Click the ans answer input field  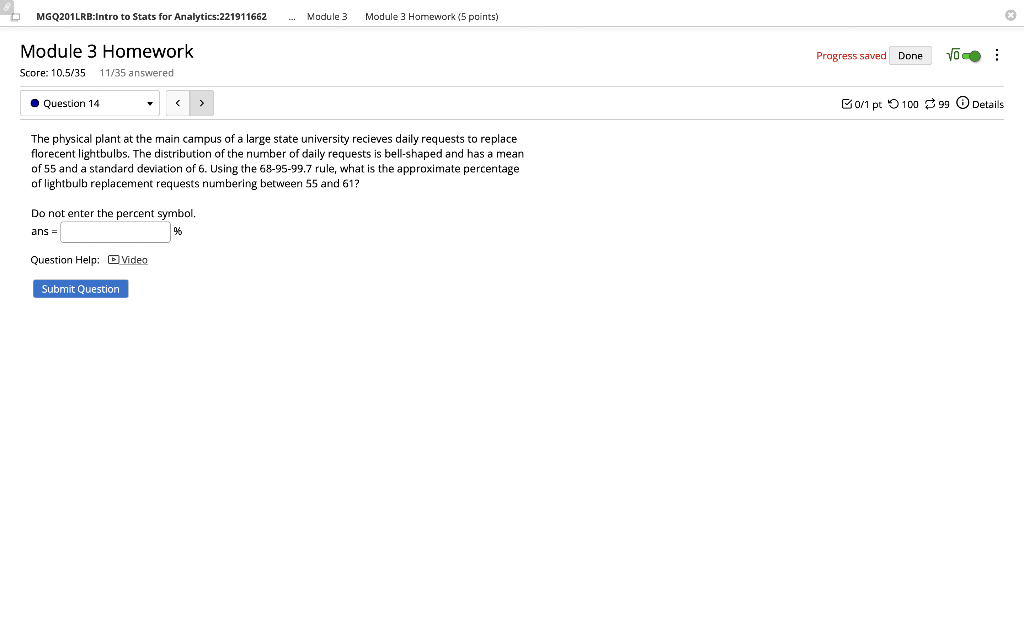116,232
